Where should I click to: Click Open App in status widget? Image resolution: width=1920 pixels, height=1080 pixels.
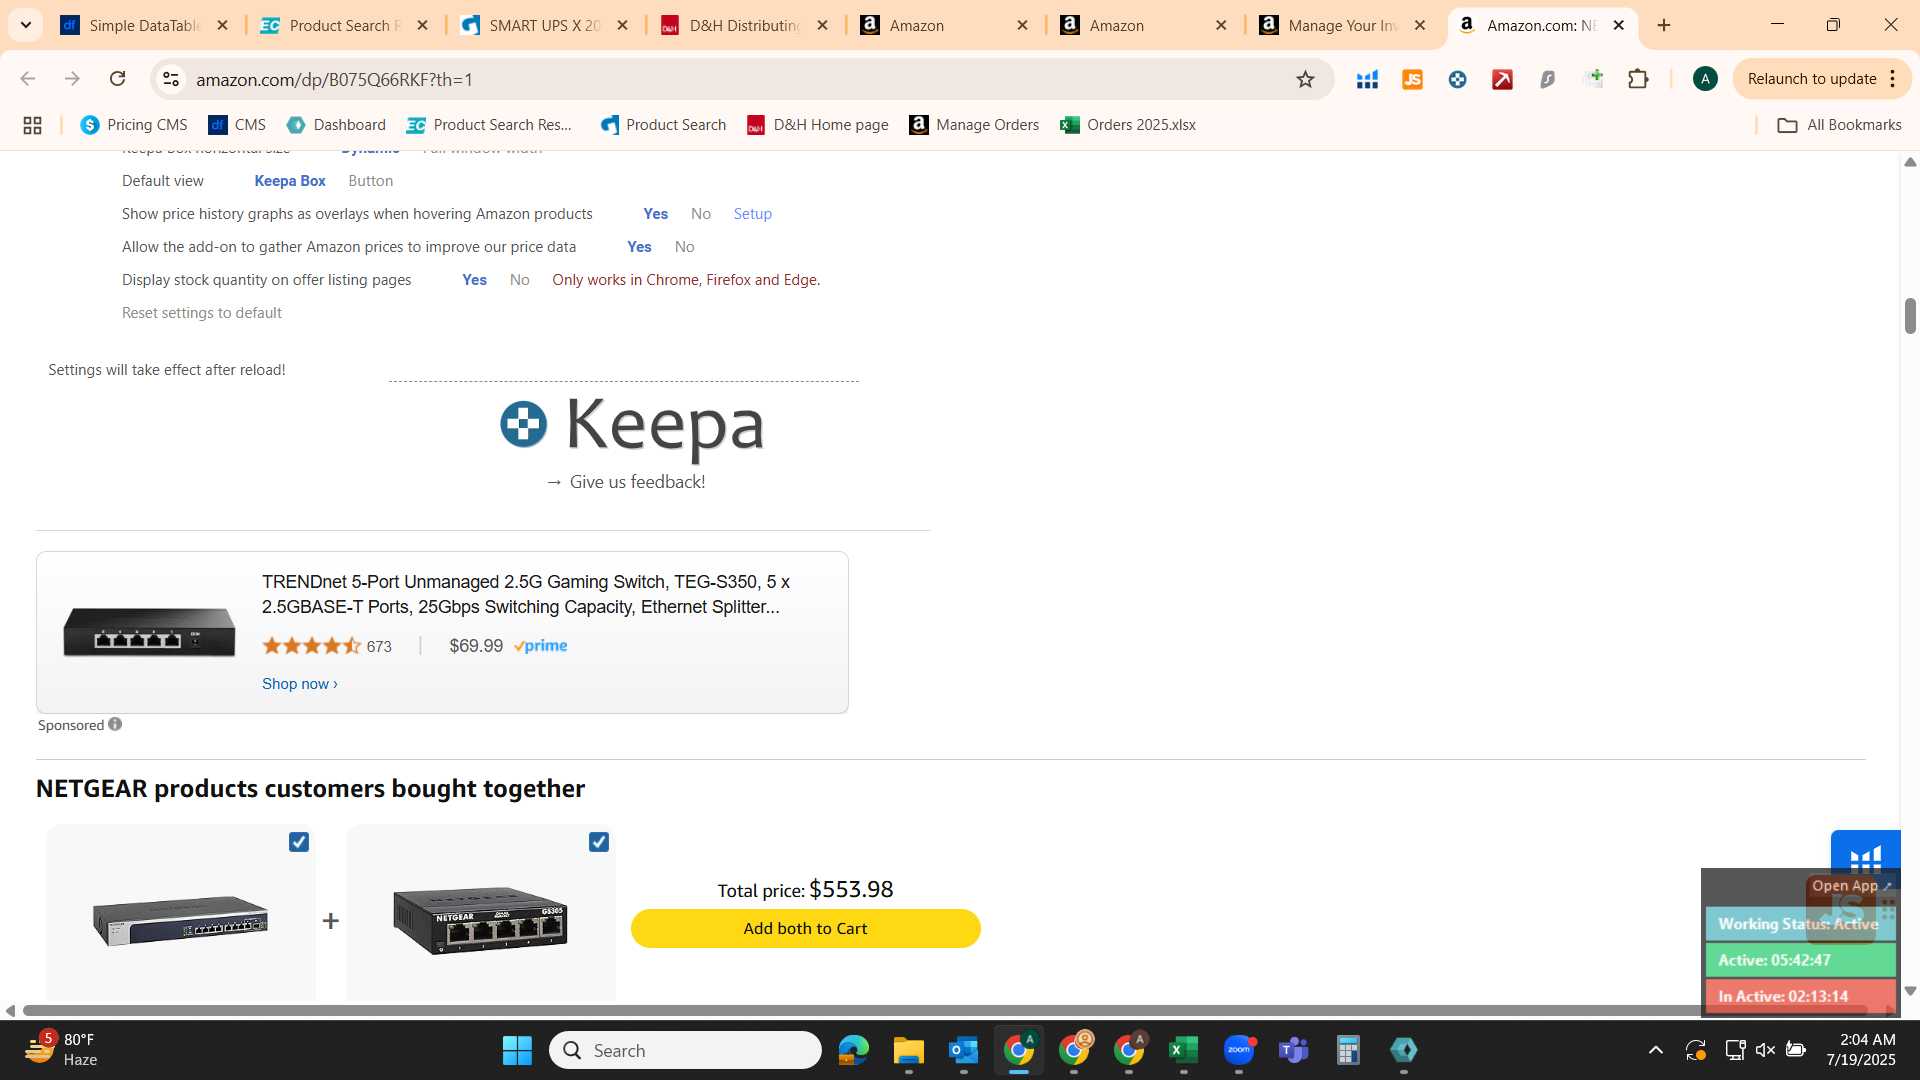click(1851, 886)
